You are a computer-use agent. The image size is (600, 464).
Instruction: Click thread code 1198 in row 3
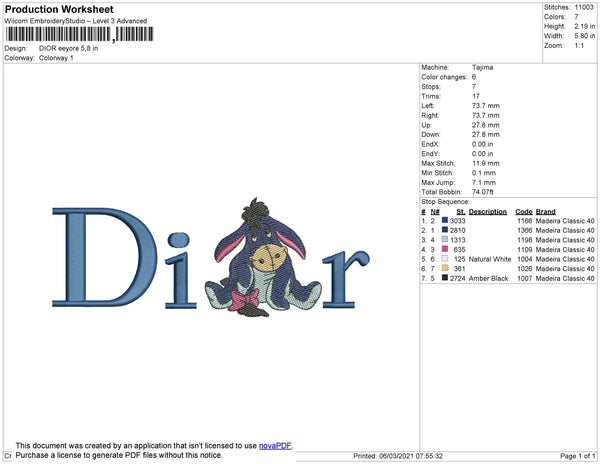point(525,240)
